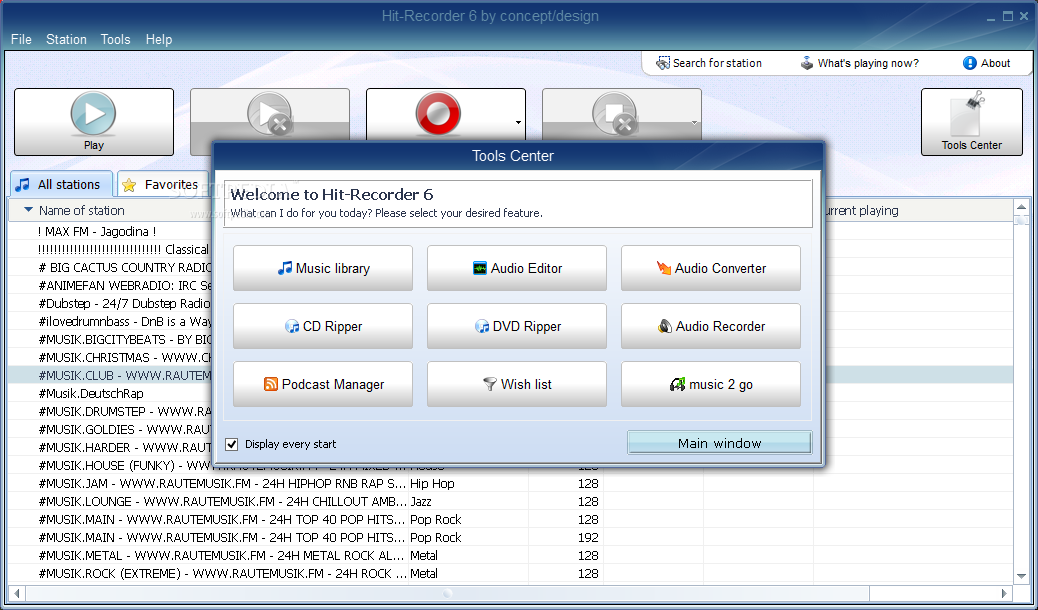Open the CD Ripper tool

323,327
